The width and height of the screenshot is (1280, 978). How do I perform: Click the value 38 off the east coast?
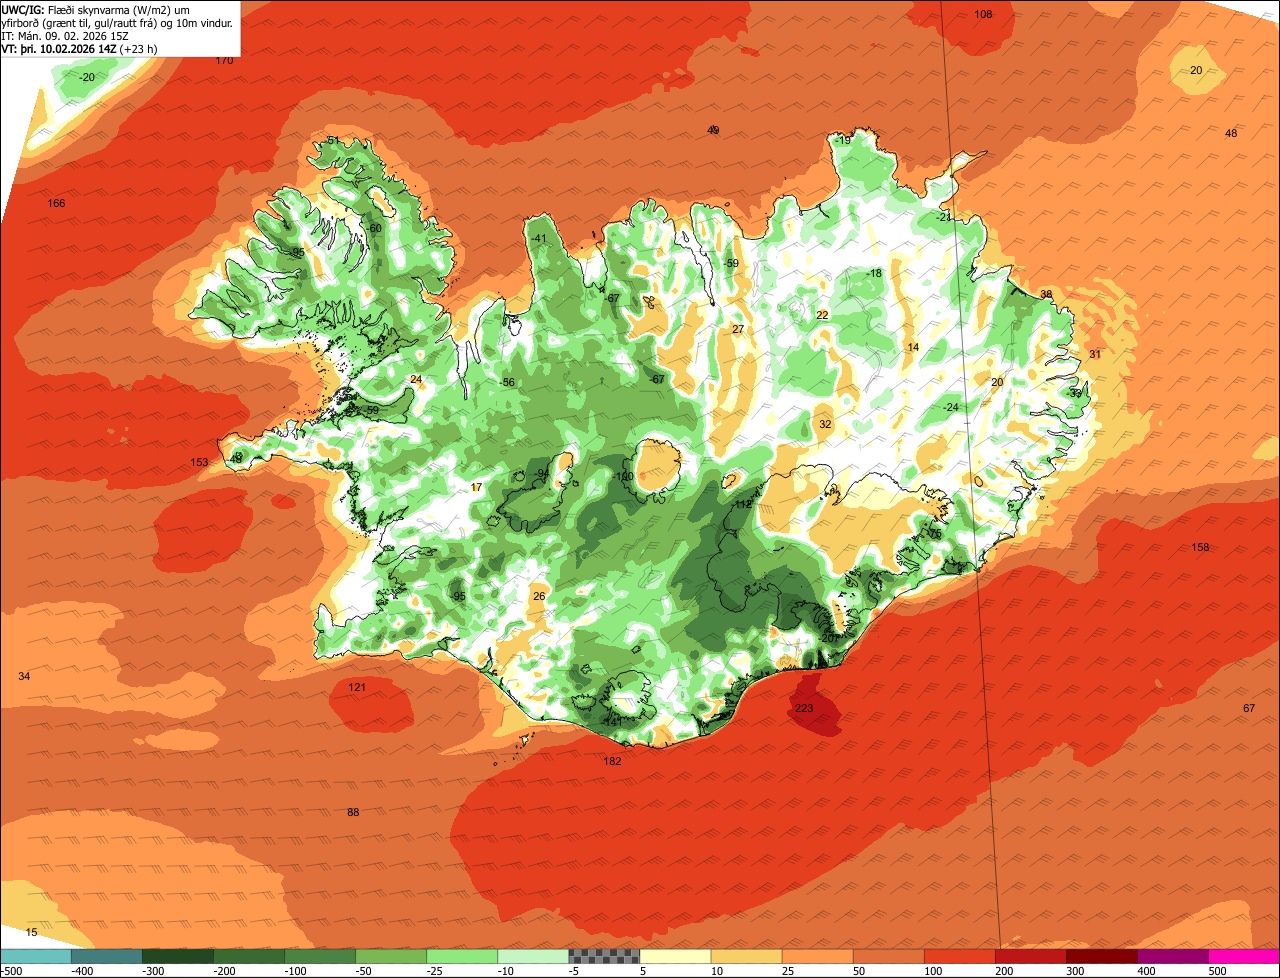[1046, 294]
